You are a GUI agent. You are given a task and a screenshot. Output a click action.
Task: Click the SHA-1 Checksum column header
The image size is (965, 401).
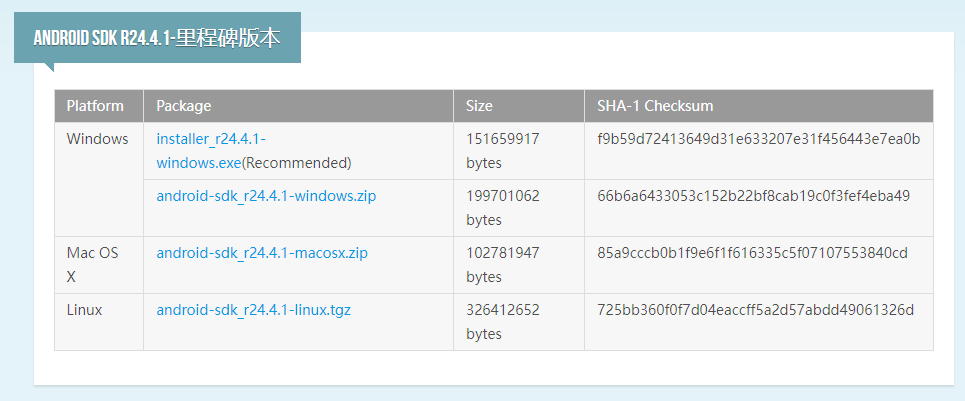[x=655, y=106]
